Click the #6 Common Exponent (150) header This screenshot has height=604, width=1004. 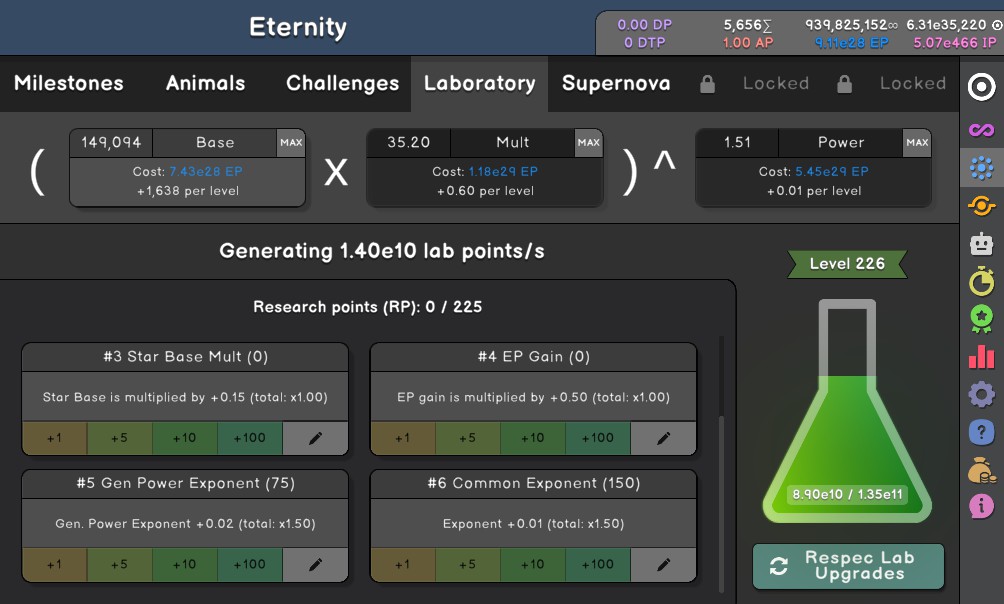point(533,484)
